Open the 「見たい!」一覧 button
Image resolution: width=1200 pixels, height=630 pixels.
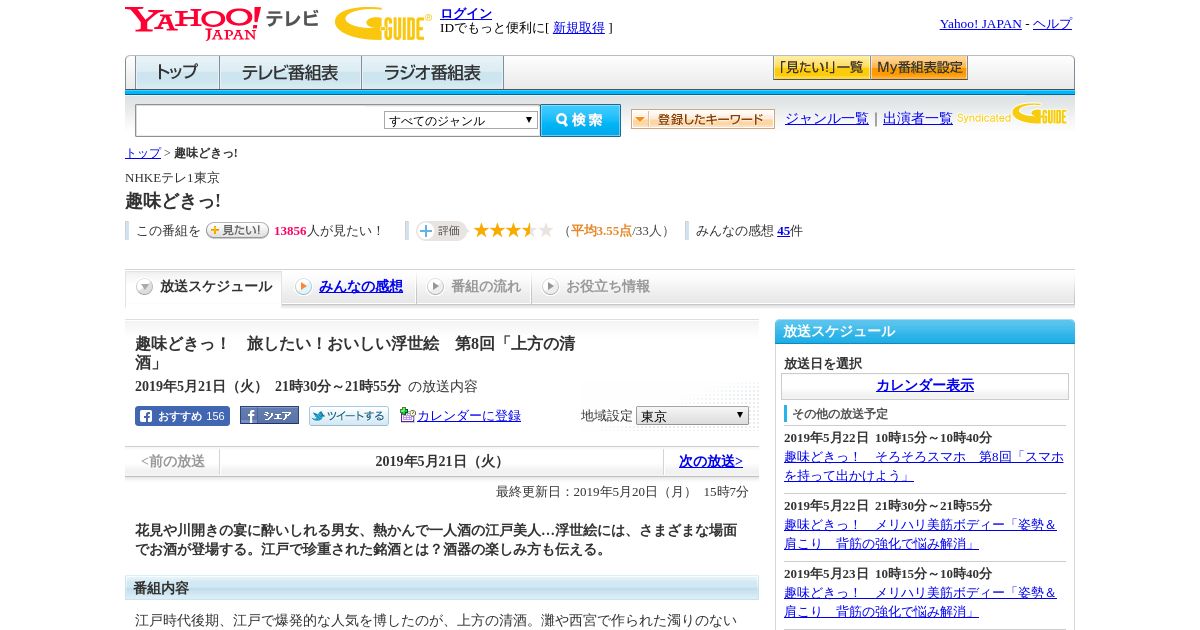pyautogui.click(x=821, y=68)
